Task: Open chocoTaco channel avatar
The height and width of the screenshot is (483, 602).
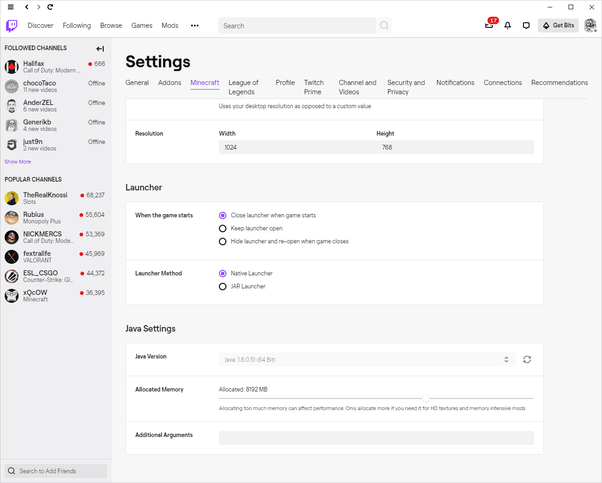Action: [12, 86]
